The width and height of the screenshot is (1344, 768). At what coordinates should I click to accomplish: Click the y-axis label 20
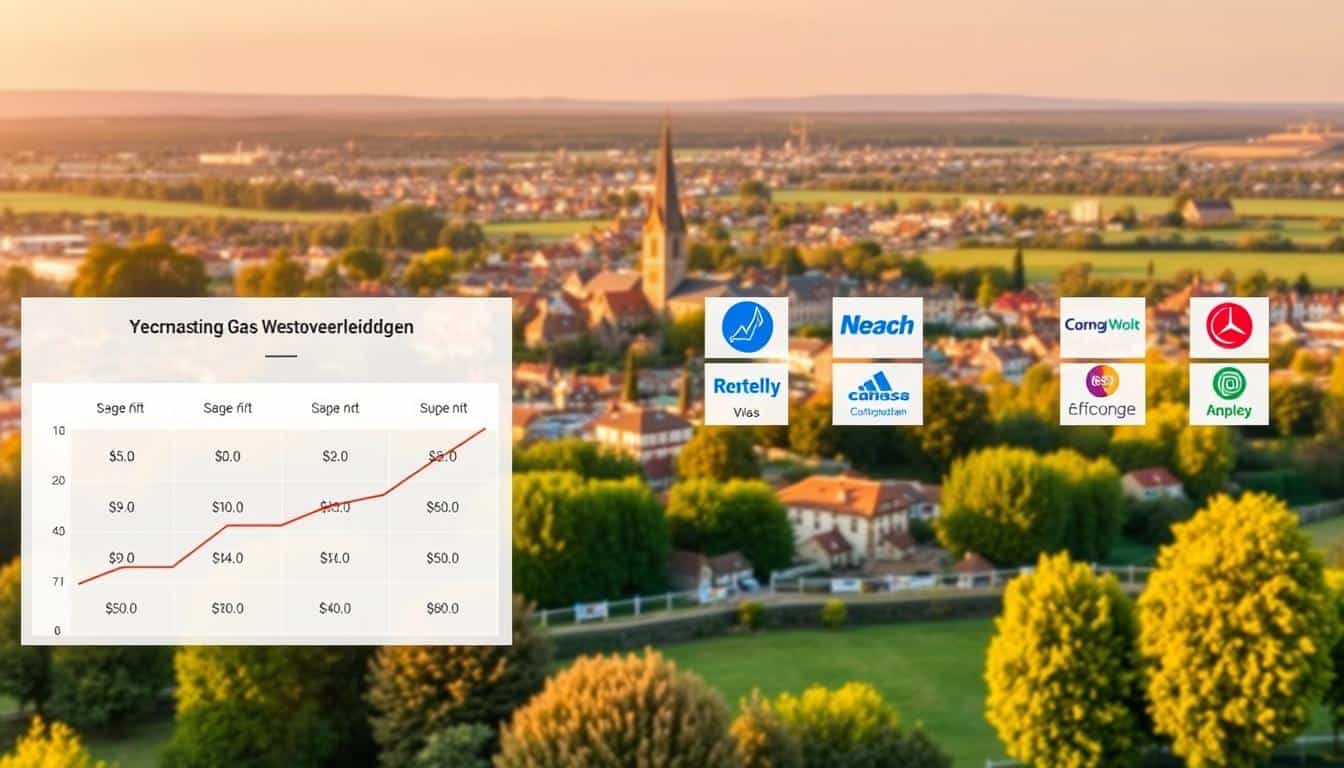[x=58, y=481]
